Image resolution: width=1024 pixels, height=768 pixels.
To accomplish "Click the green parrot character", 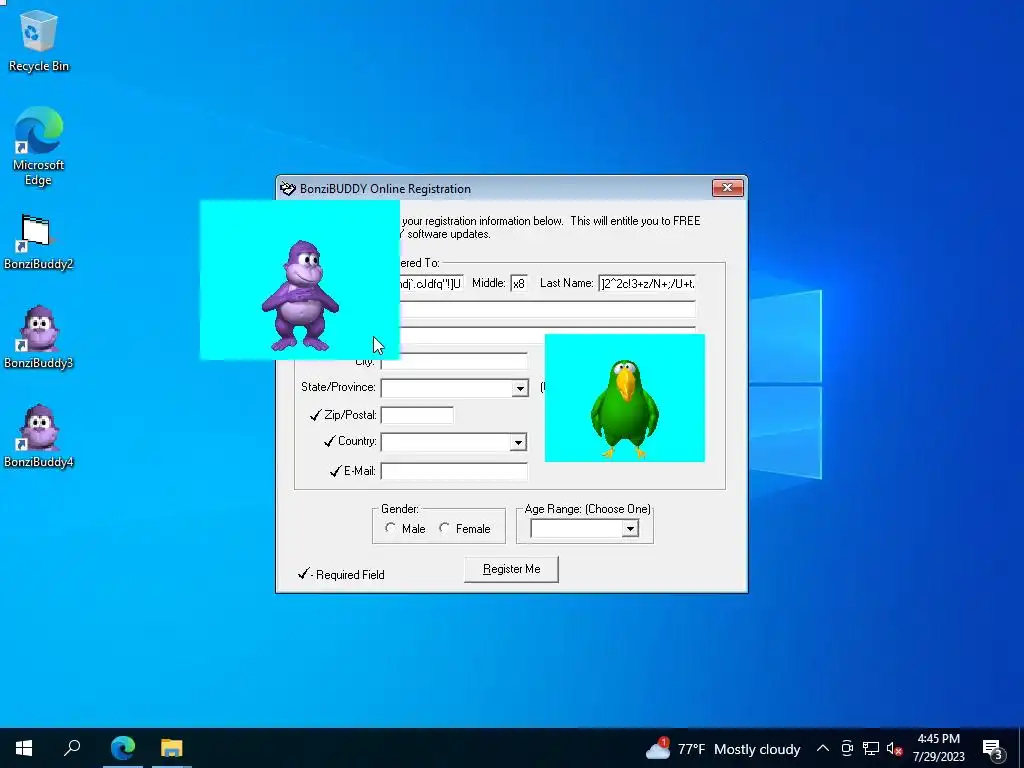I will [624, 408].
